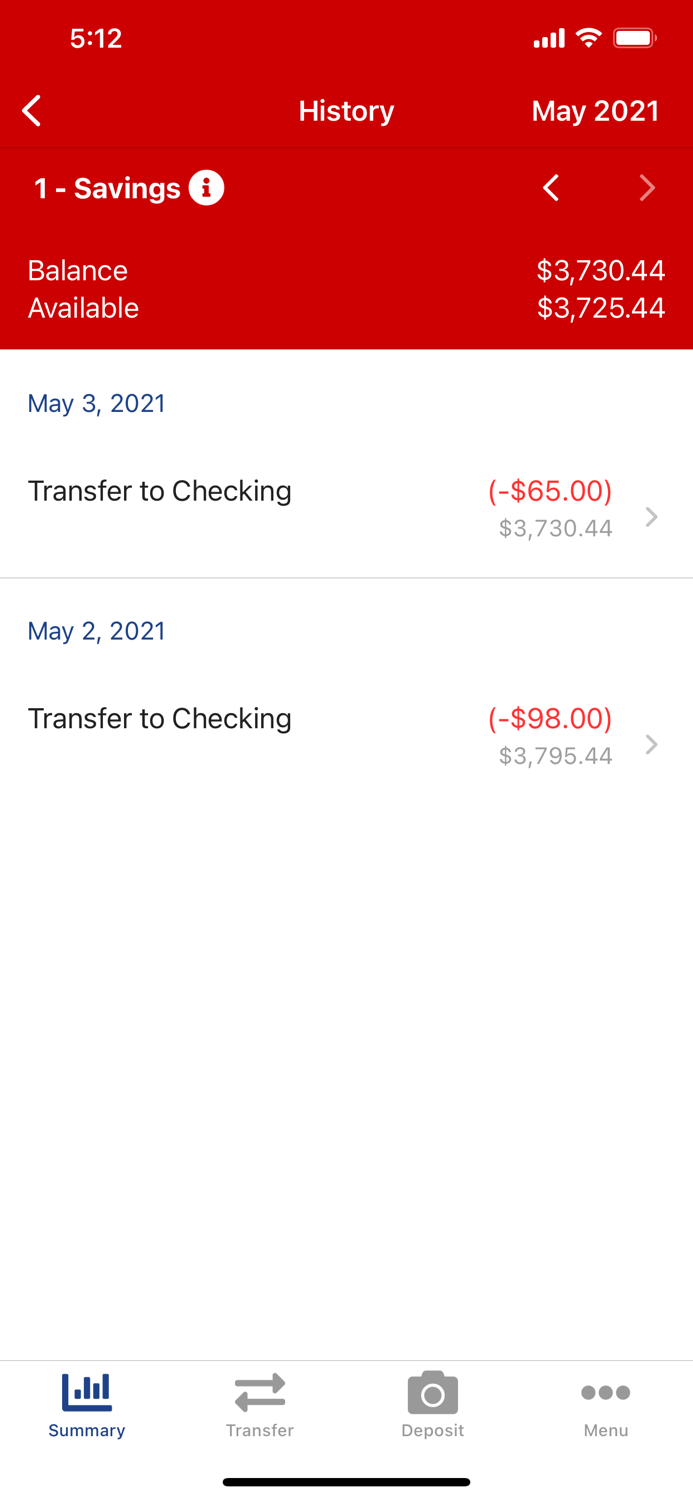Switch to the Deposit tab label
The image size is (693, 1500).
point(433,1431)
